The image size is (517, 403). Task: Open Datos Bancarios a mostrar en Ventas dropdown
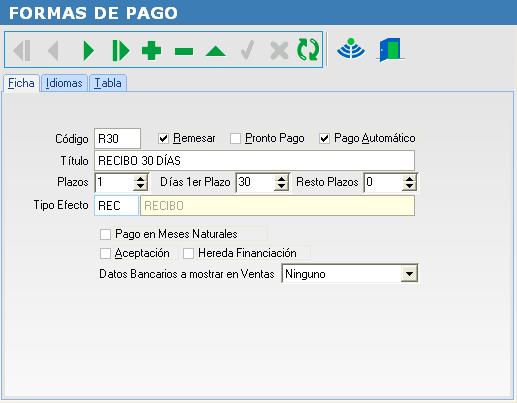409,274
